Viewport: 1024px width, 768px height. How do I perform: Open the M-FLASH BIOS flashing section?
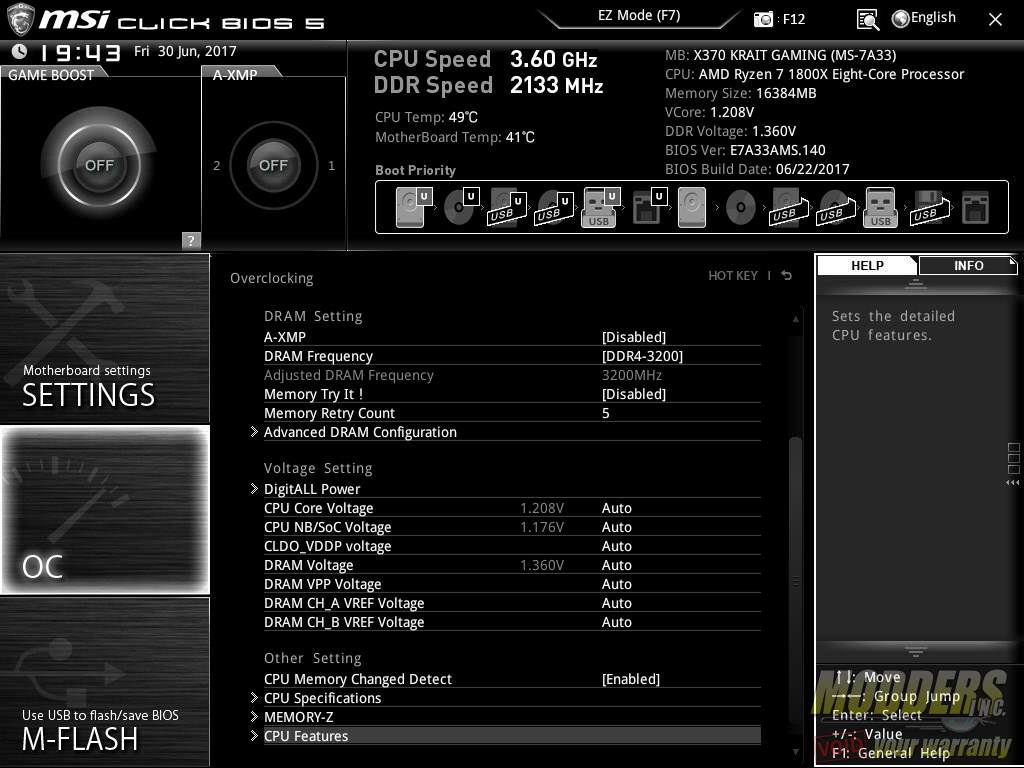click(x=104, y=682)
